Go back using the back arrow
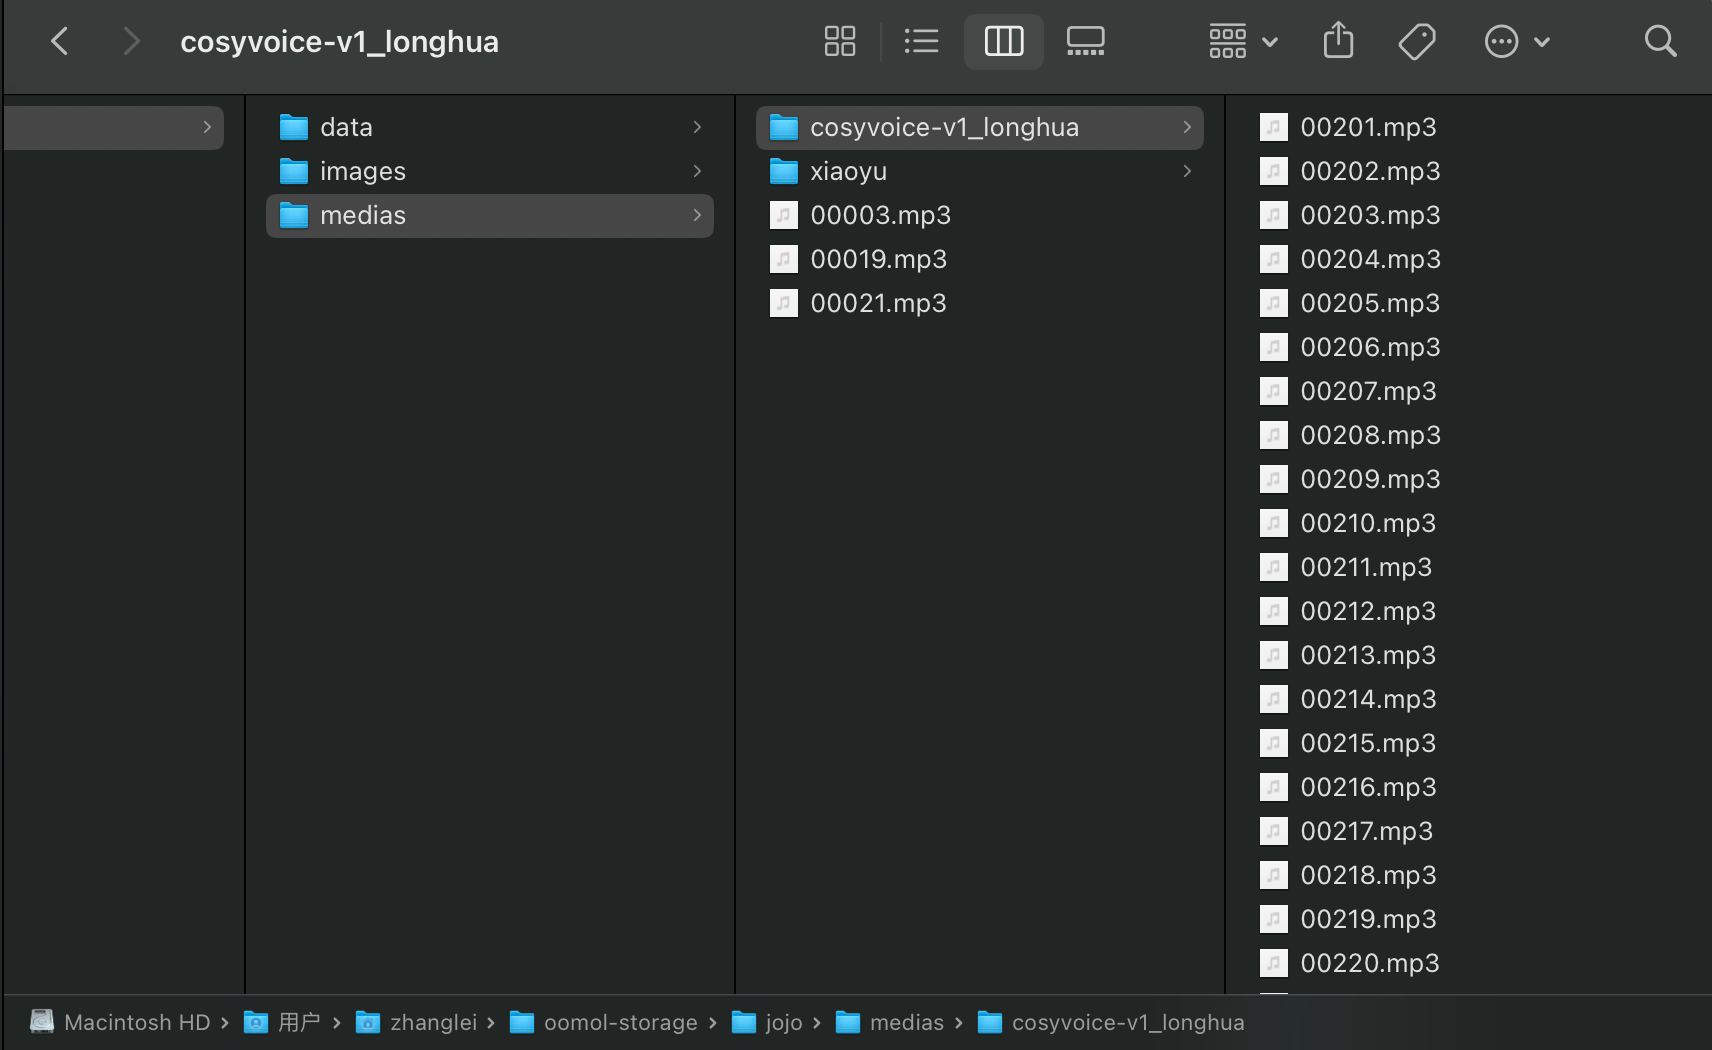 tap(60, 41)
